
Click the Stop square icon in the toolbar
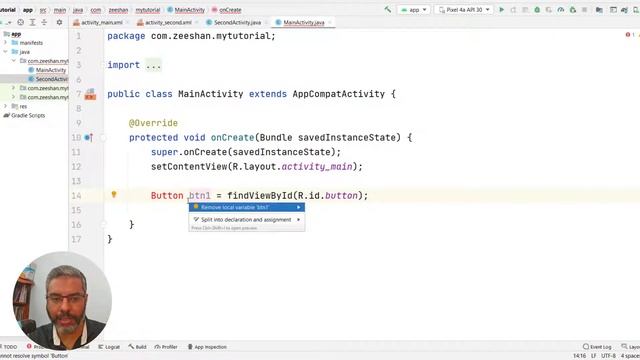584,9
